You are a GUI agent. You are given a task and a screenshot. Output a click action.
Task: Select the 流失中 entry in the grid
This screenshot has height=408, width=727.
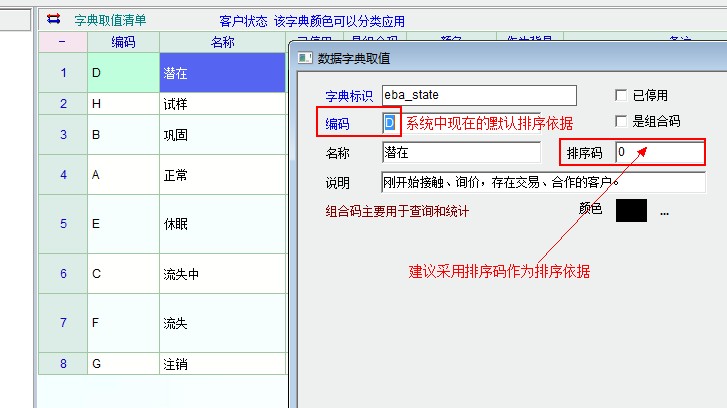click(x=222, y=273)
